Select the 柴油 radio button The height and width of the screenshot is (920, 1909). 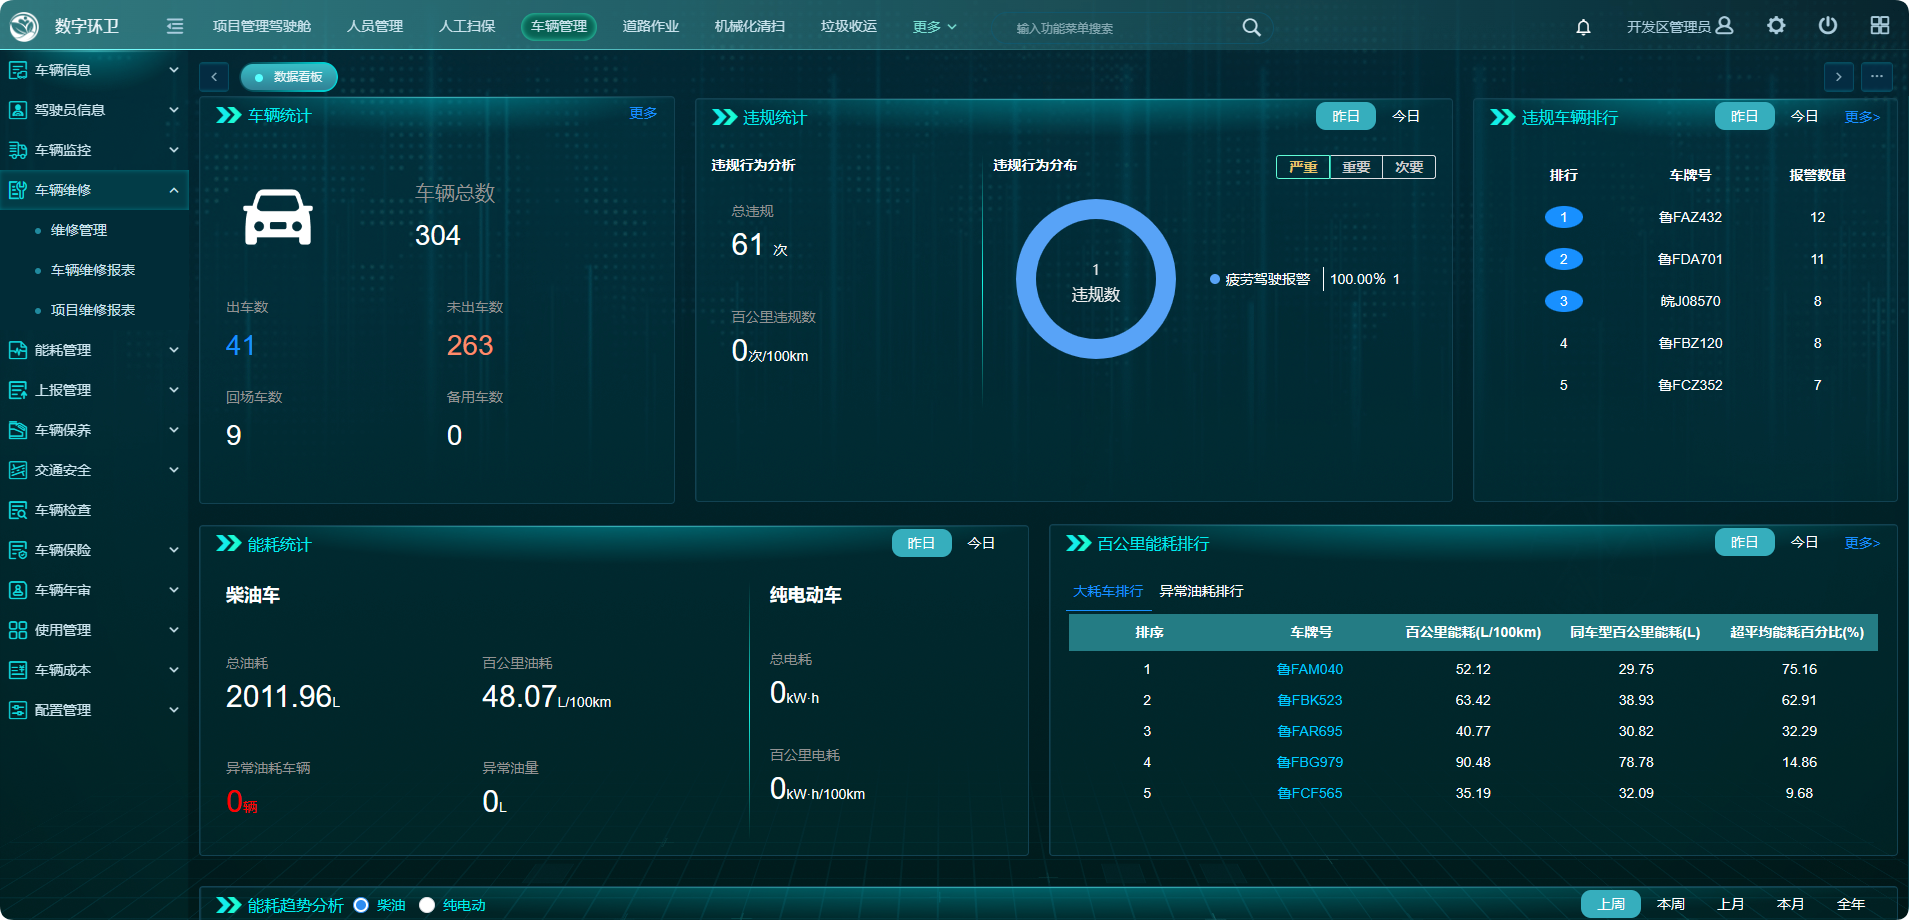(361, 905)
